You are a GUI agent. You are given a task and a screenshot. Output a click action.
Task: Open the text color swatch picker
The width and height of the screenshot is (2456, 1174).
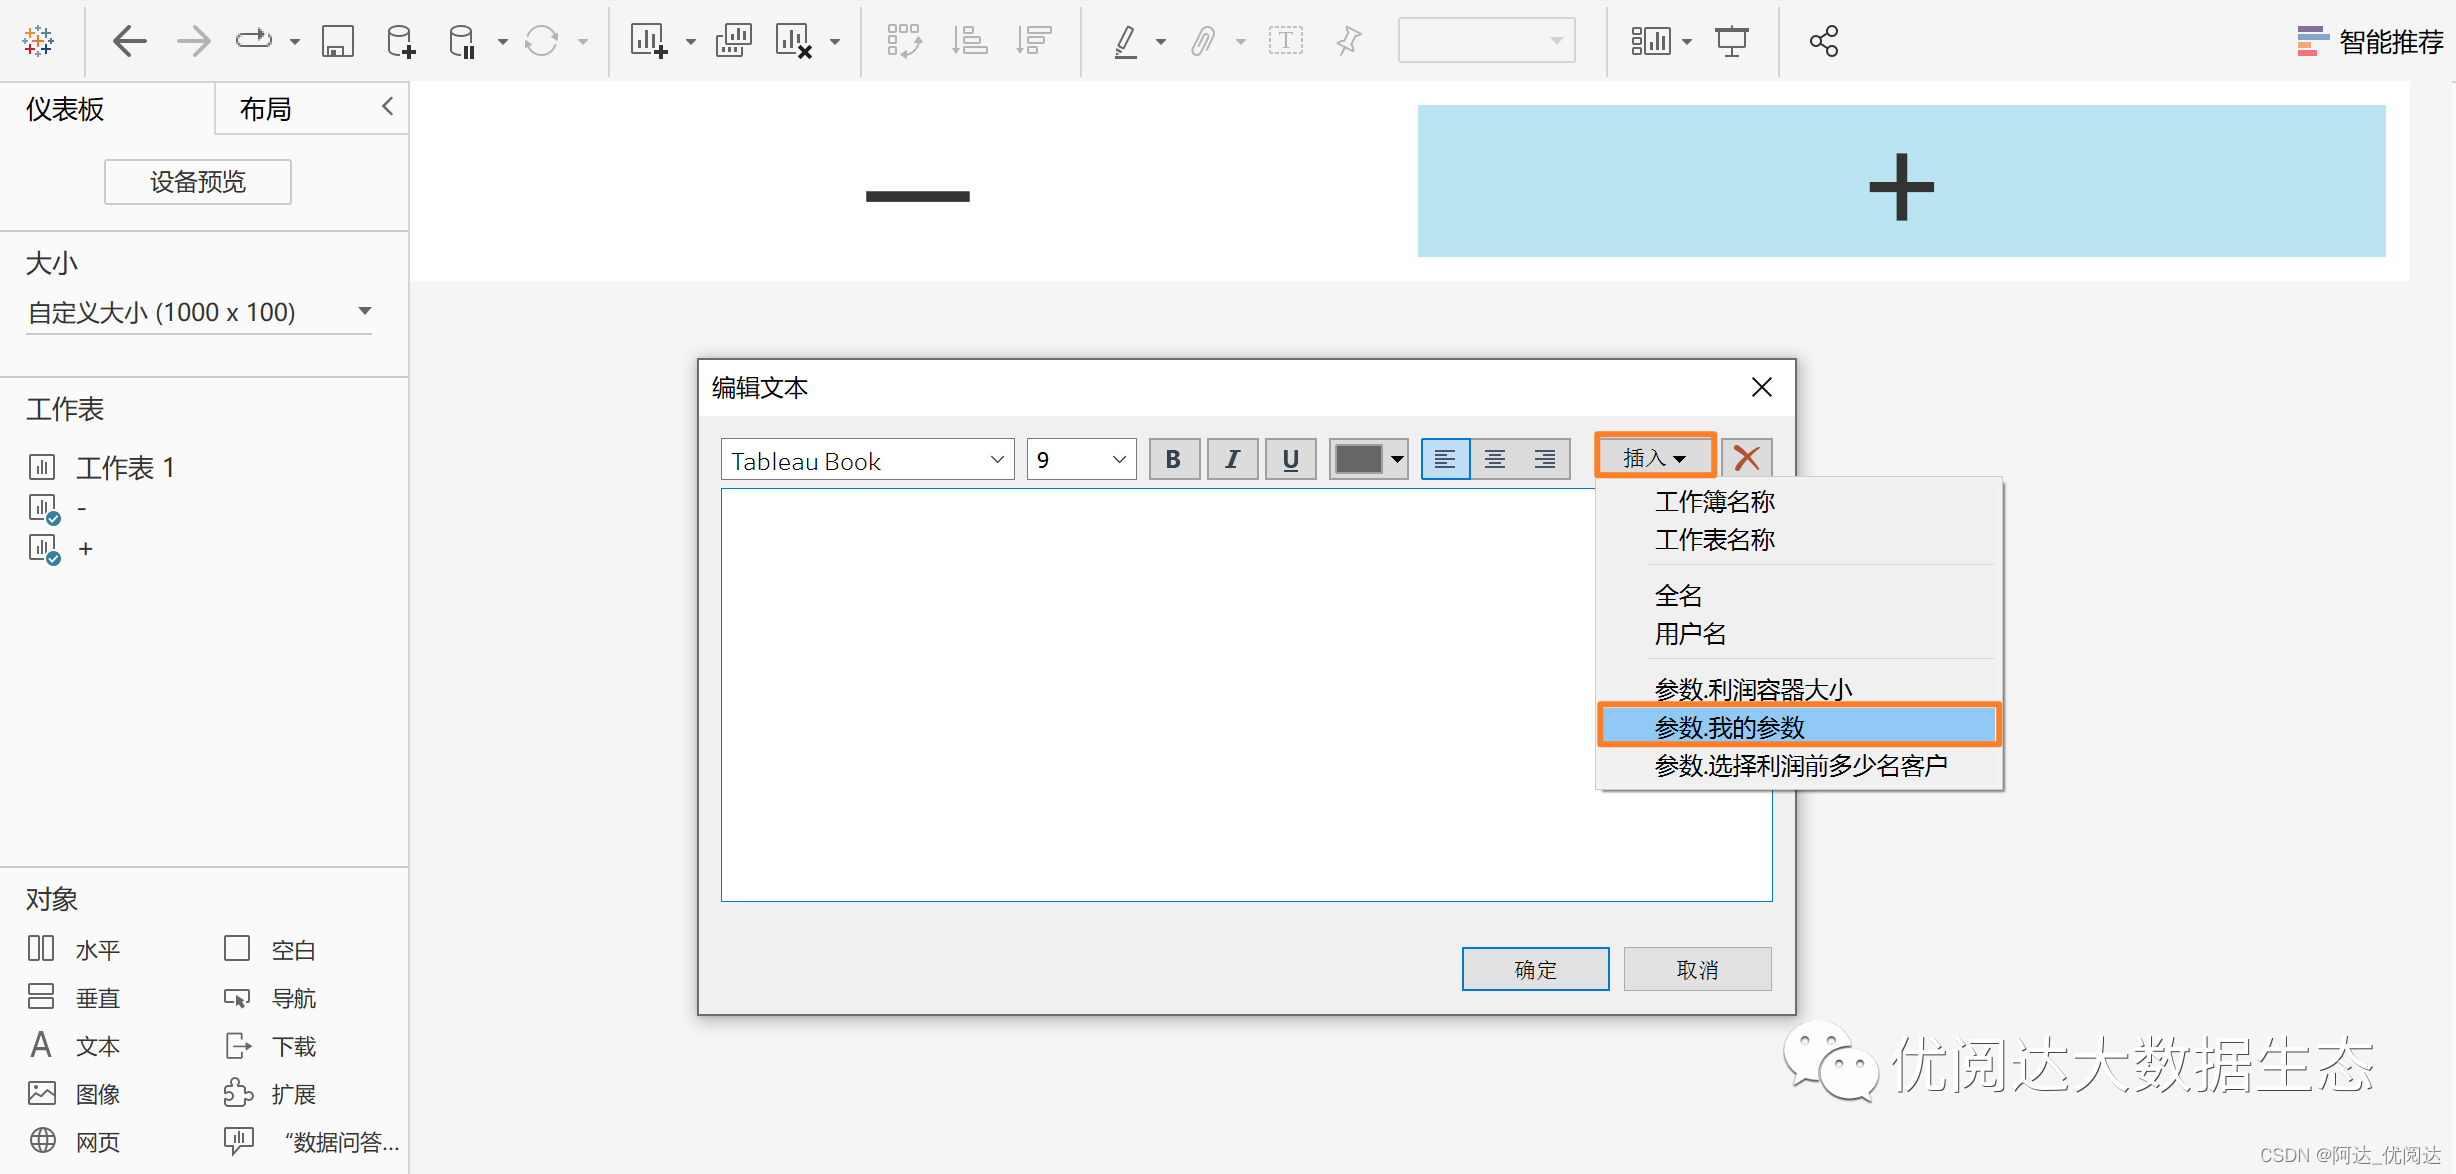tap(1369, 459)
